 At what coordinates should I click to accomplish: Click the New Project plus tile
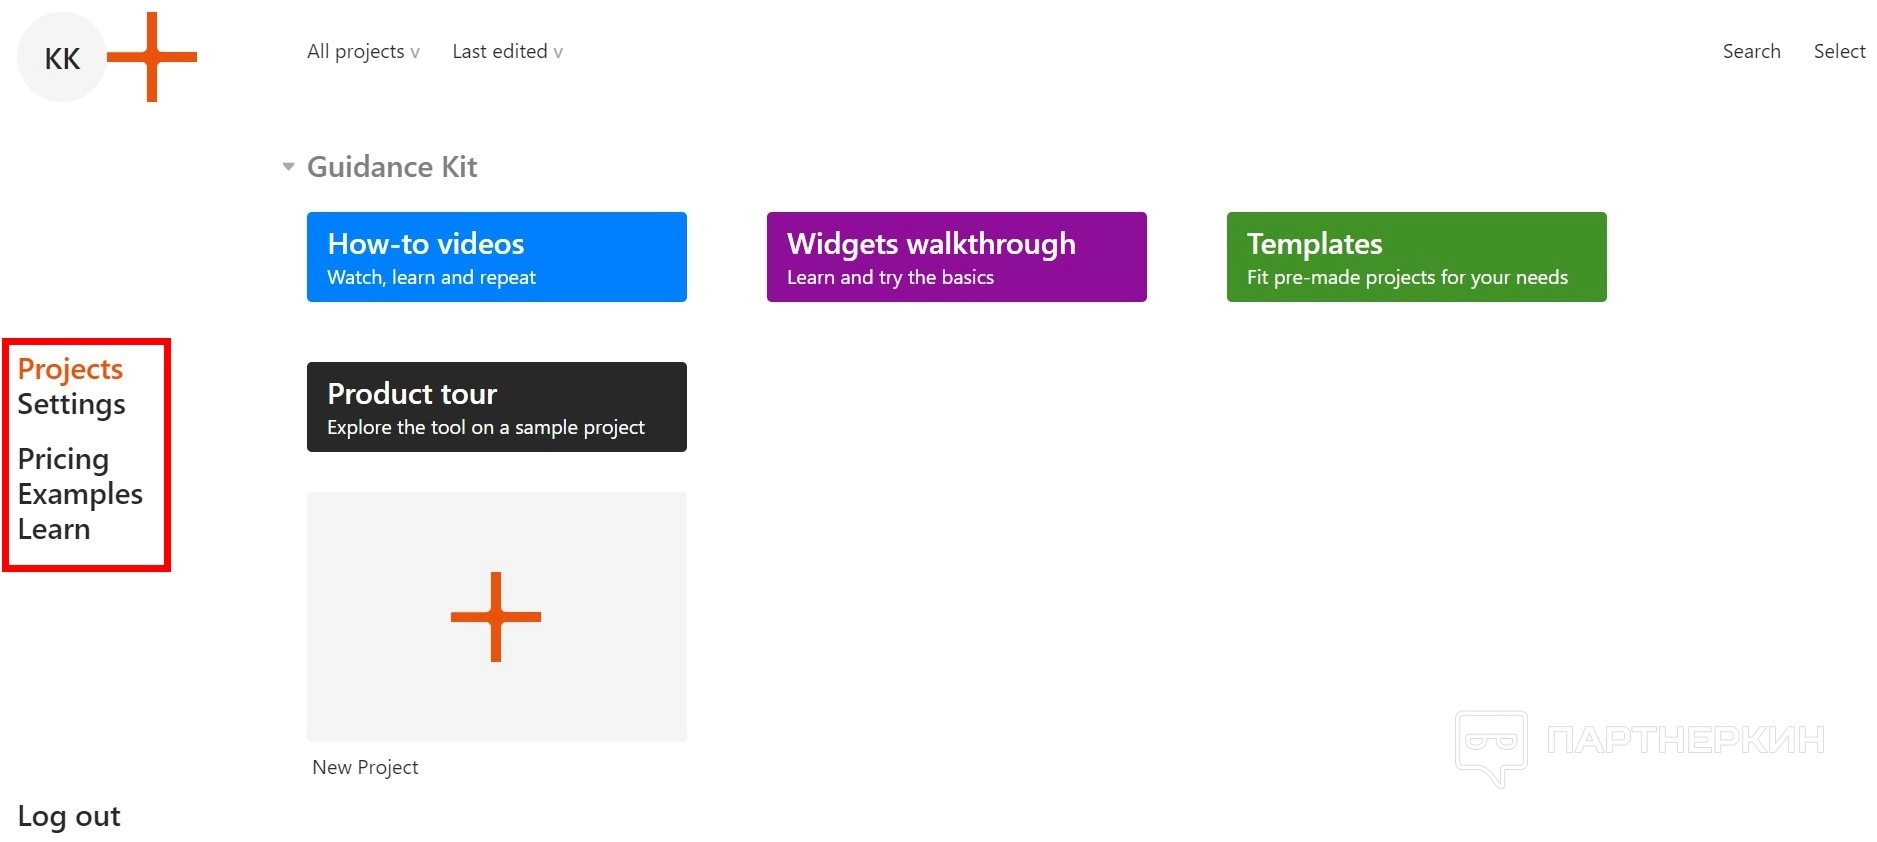[x=496, y=616]
